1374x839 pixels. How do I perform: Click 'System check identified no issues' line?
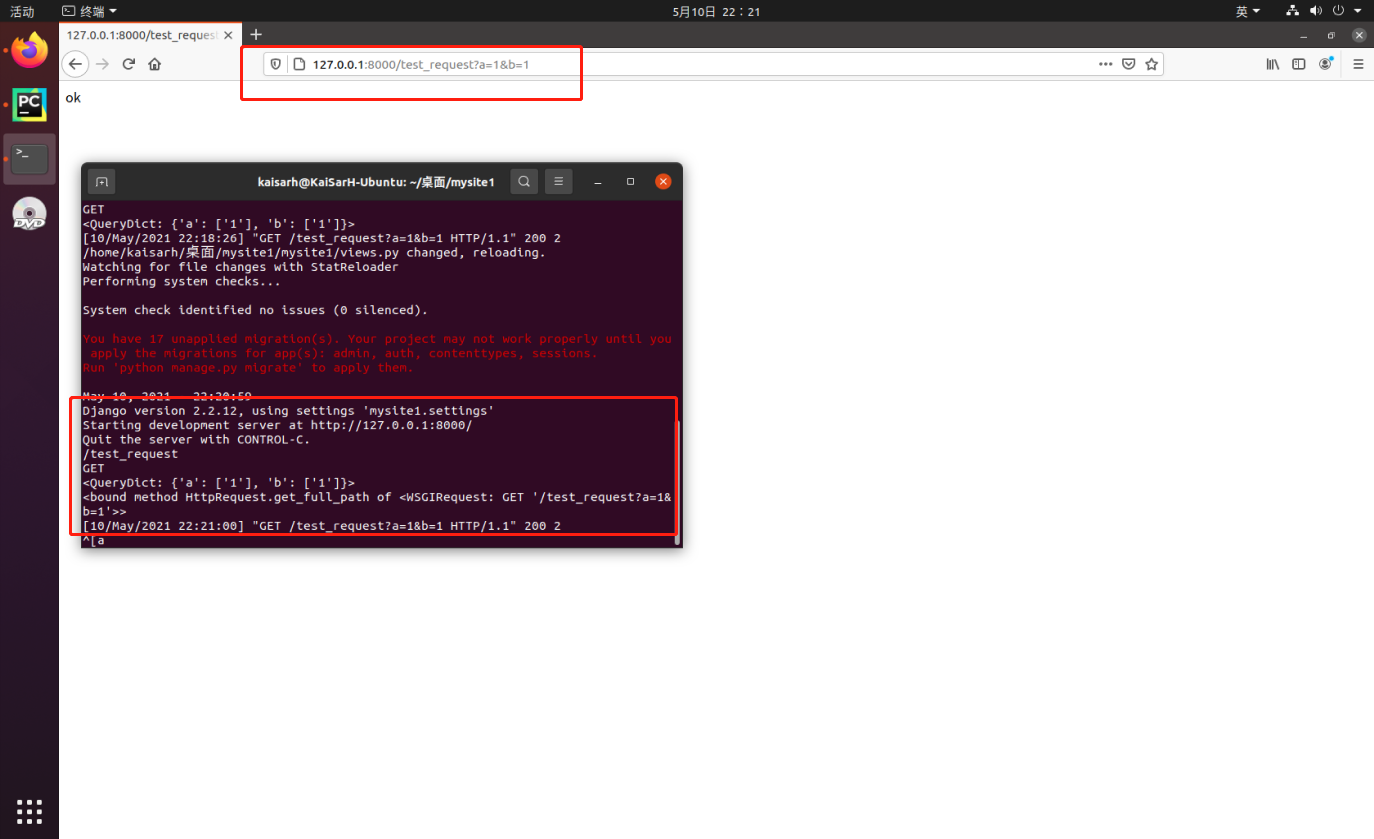[255, 310]
